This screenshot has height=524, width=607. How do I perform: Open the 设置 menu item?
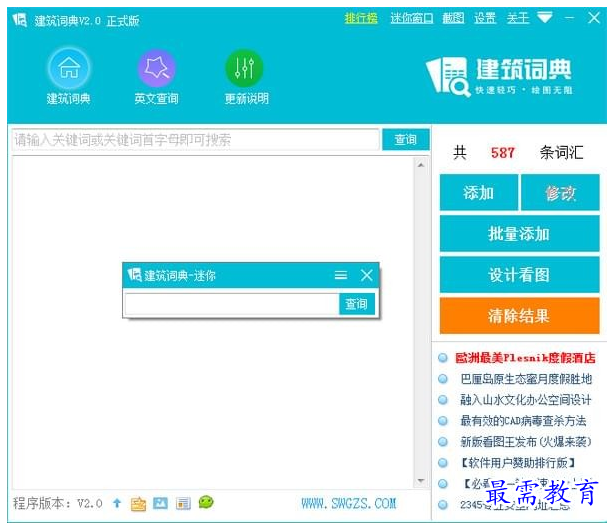pos(485,18)
